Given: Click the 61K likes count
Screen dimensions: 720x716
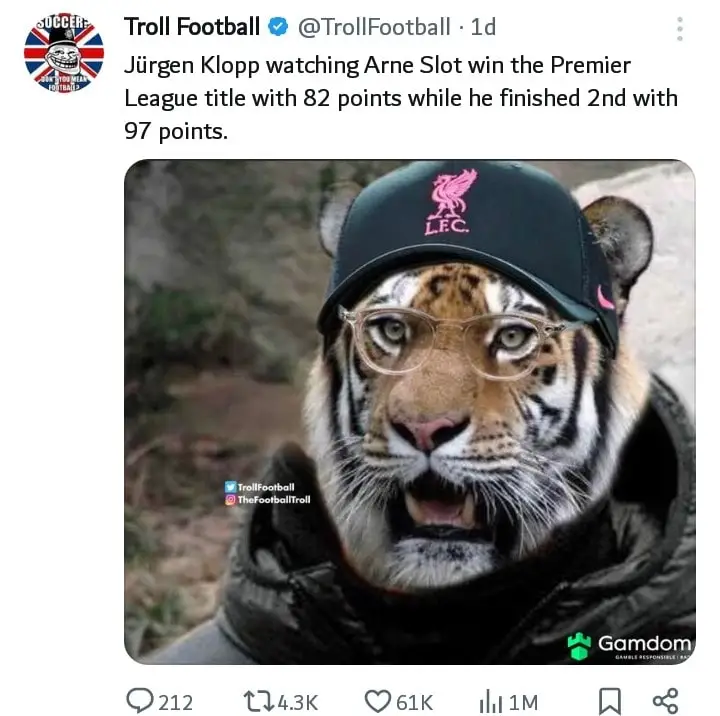Looking at the screenshot, I should click(414, 702).
